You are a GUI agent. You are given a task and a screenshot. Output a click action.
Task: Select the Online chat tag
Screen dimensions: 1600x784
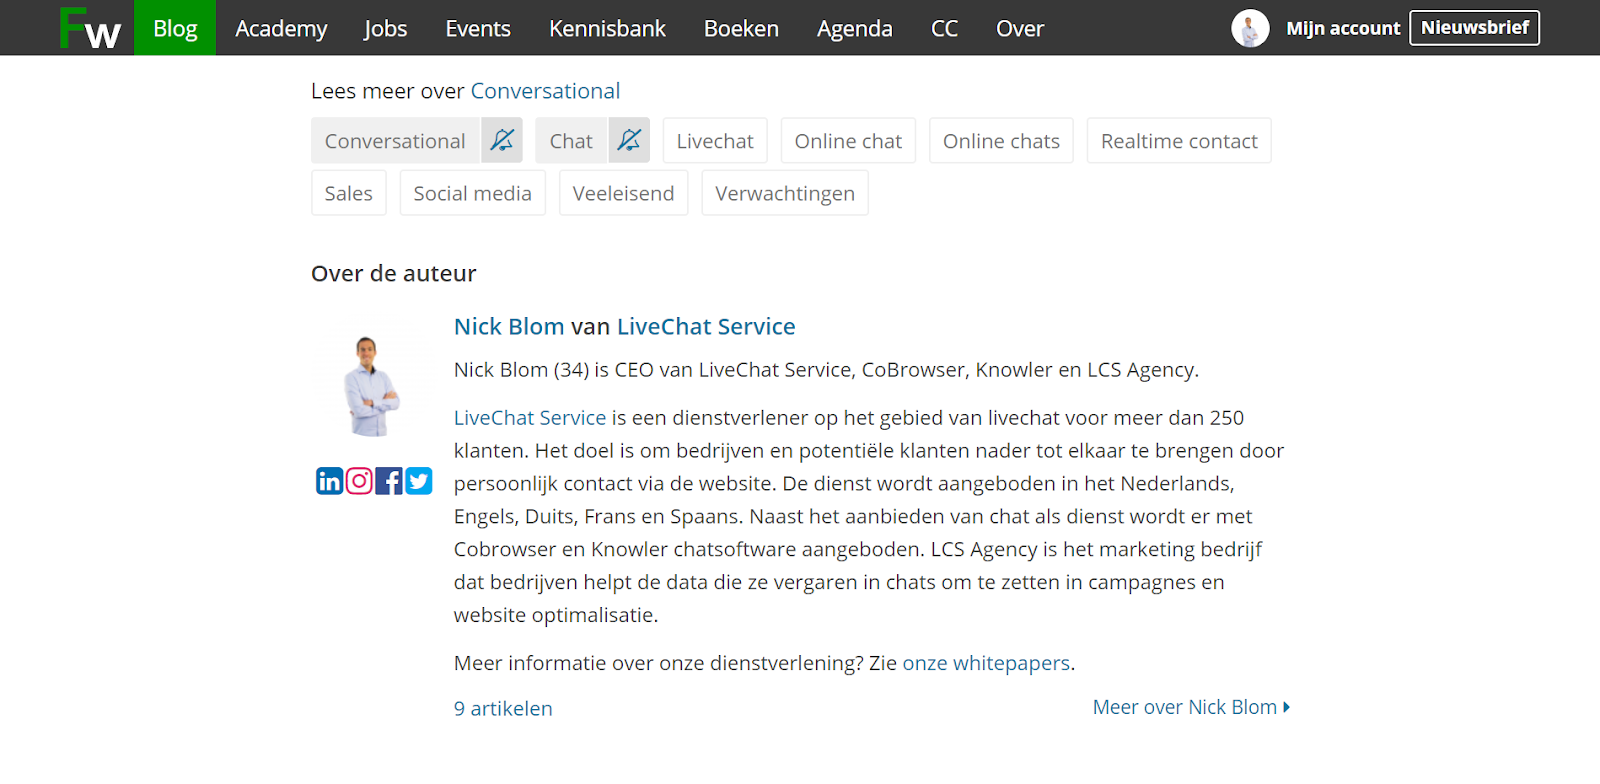848,141
